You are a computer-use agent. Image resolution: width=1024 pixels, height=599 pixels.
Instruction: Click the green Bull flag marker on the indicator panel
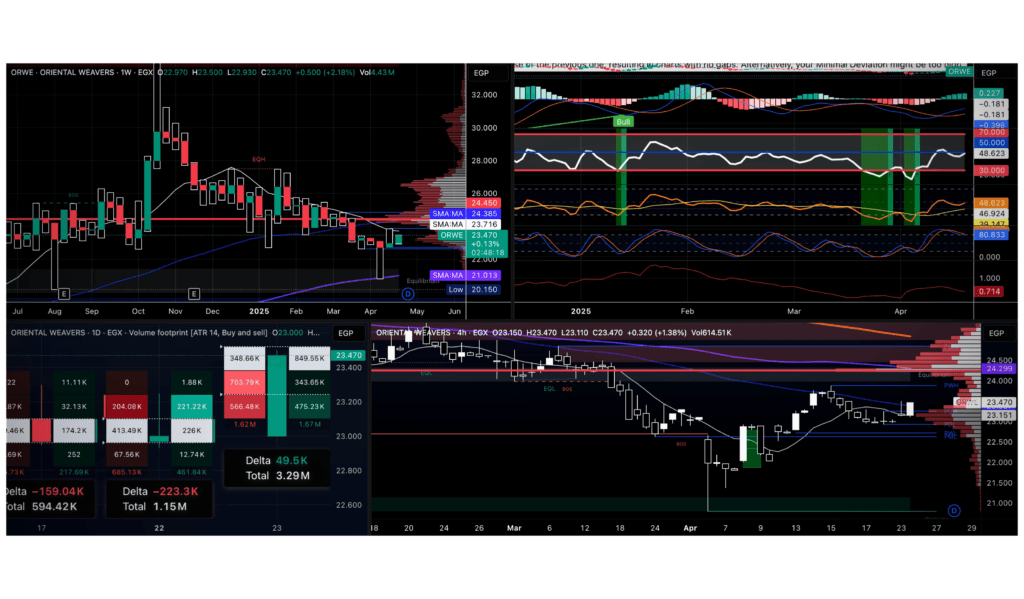point(621,121)
